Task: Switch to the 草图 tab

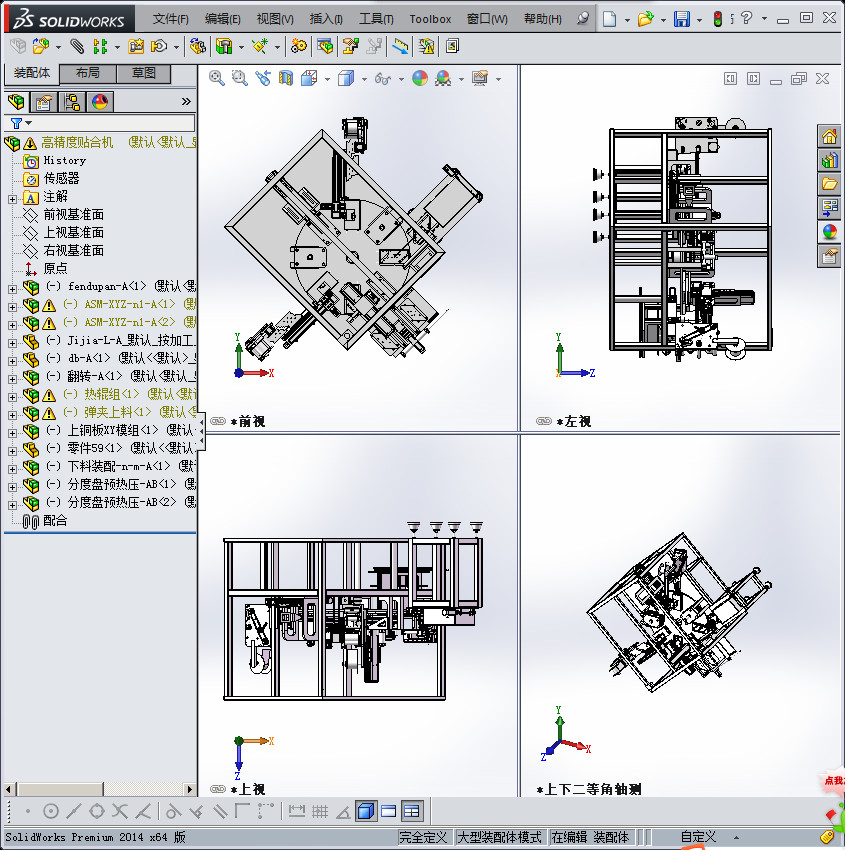Action: pyautogui.click(x=144, y=73)
